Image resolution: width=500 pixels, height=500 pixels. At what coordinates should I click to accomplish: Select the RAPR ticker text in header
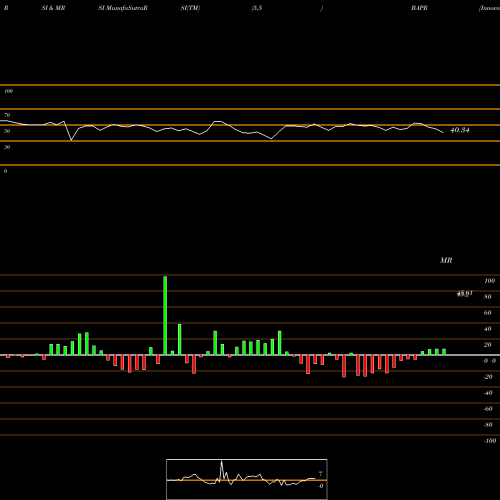point(419,8)
